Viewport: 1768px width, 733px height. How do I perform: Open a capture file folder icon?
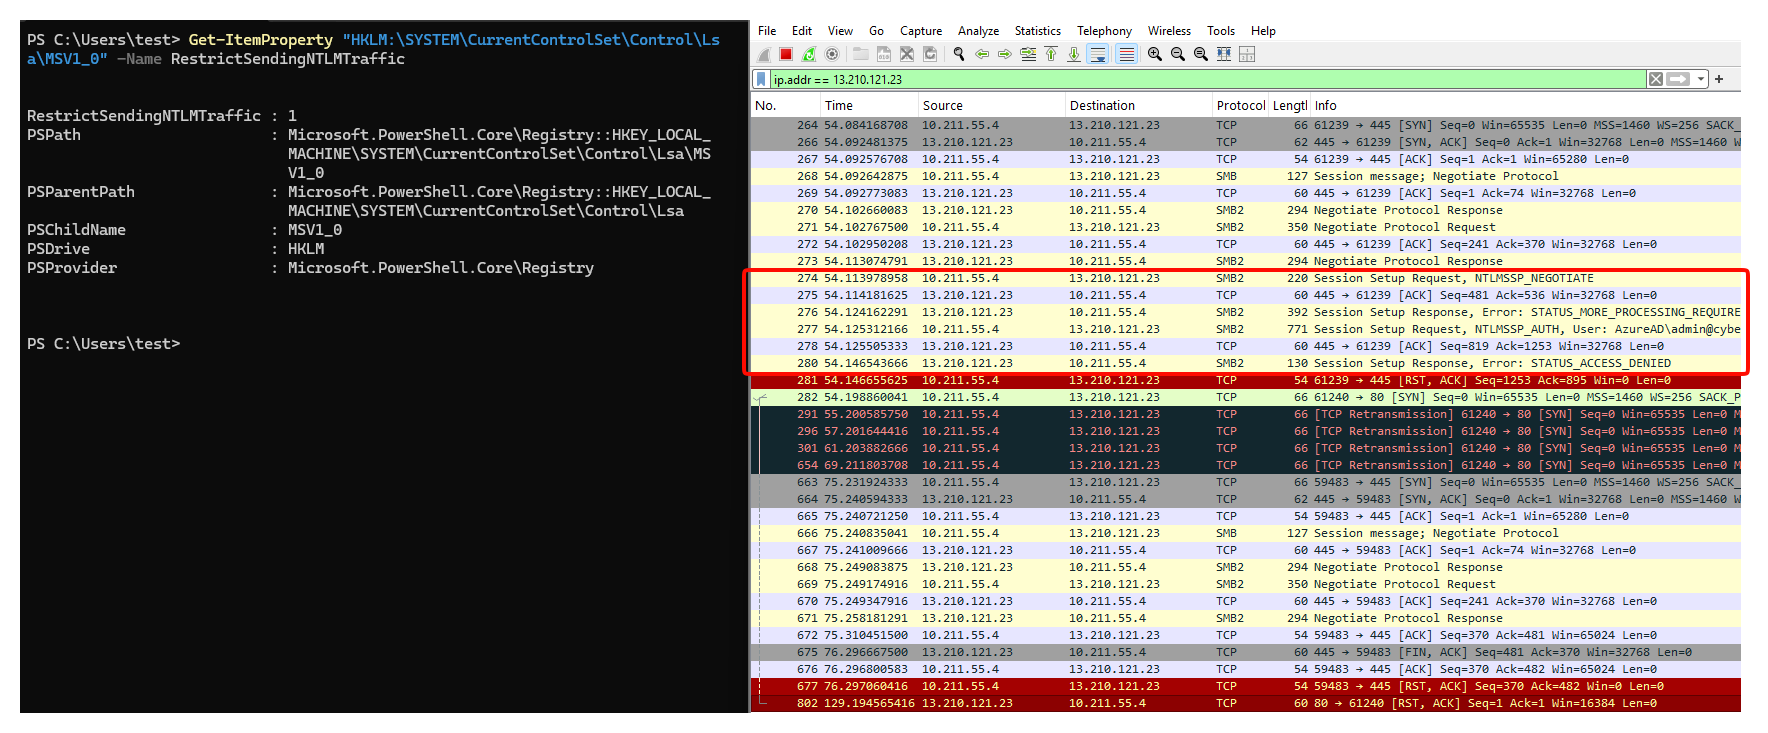point(860,54)
